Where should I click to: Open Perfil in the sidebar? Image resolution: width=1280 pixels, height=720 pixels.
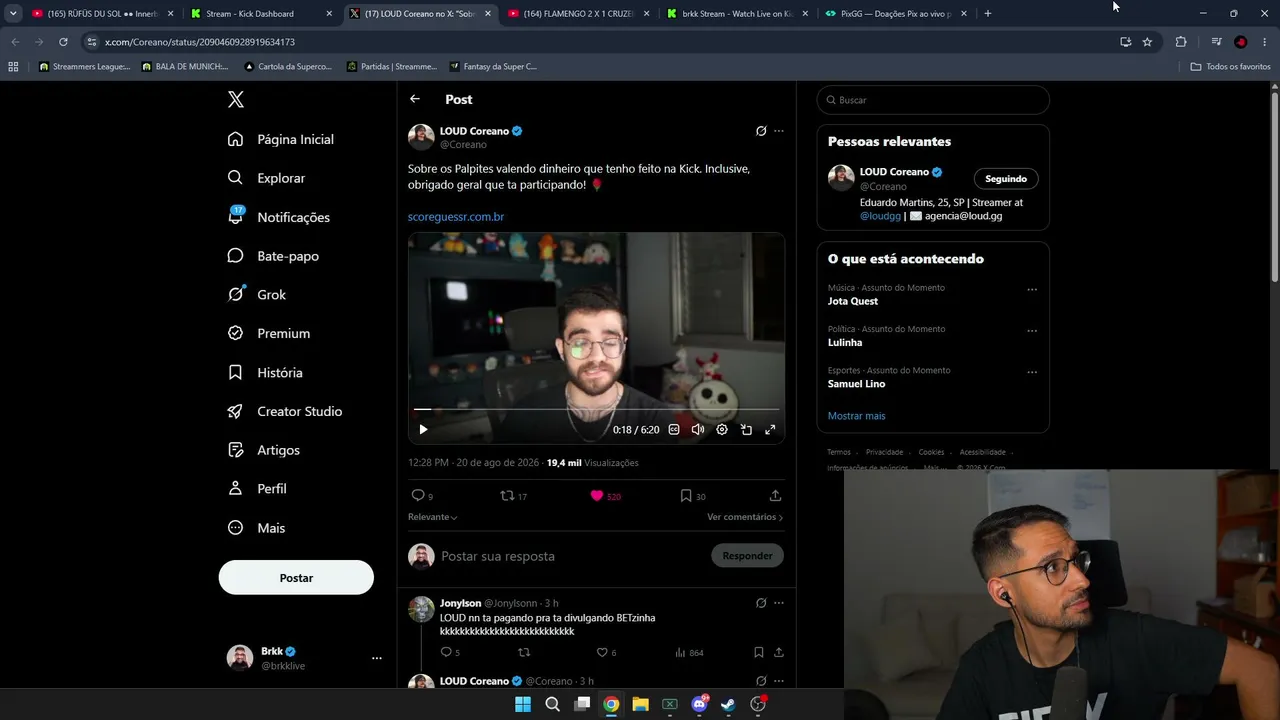pos(257,489)
